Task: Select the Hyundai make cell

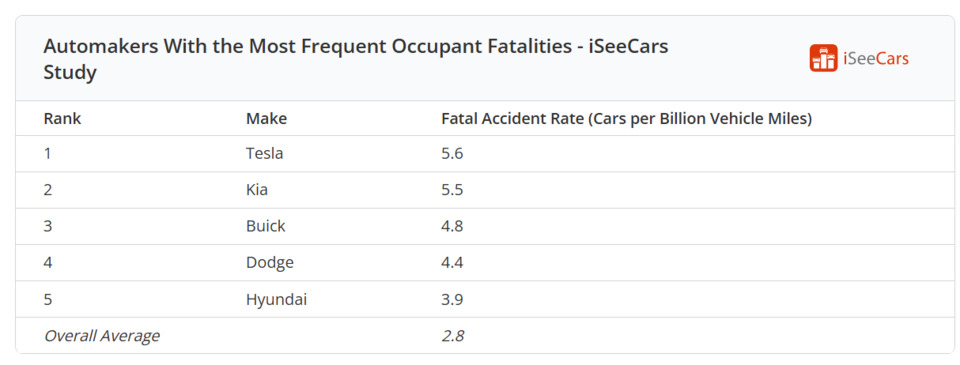Action: click(x=276, y=299)
